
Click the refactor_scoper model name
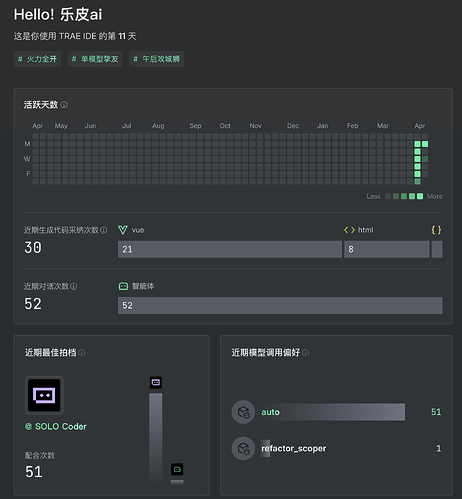[x=294, y=449]
